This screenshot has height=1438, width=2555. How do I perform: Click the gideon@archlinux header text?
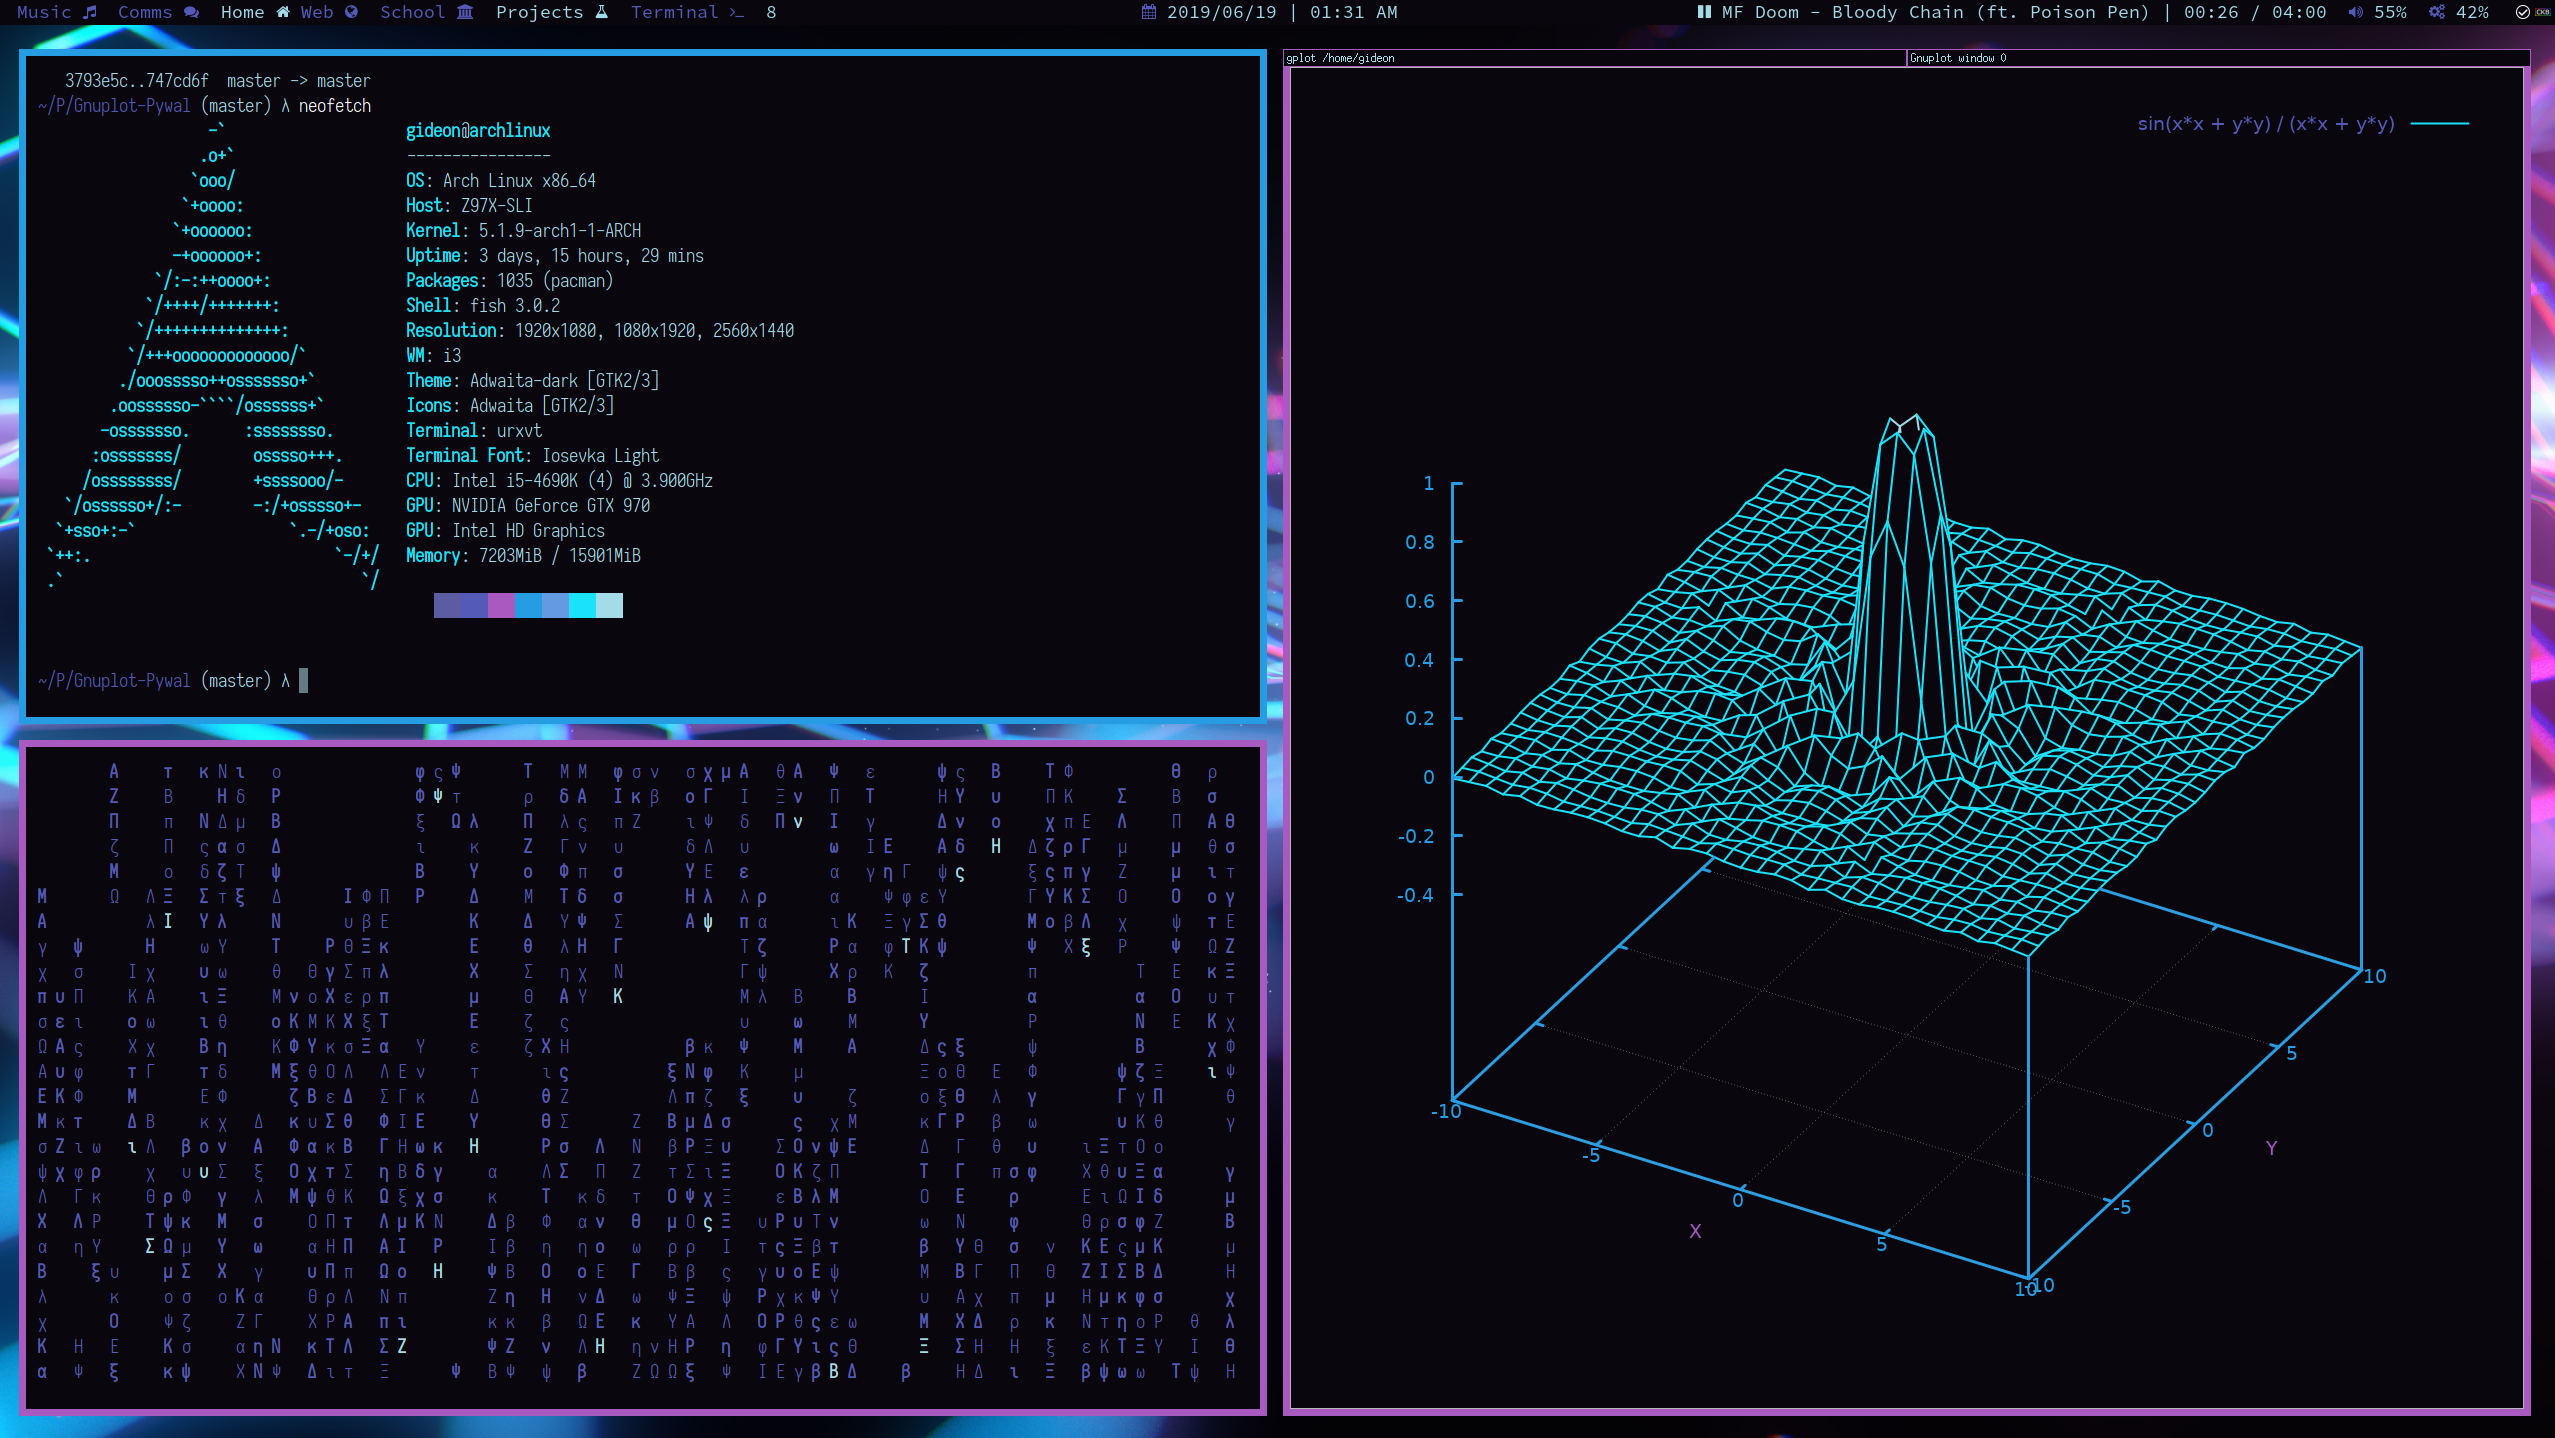478,131
